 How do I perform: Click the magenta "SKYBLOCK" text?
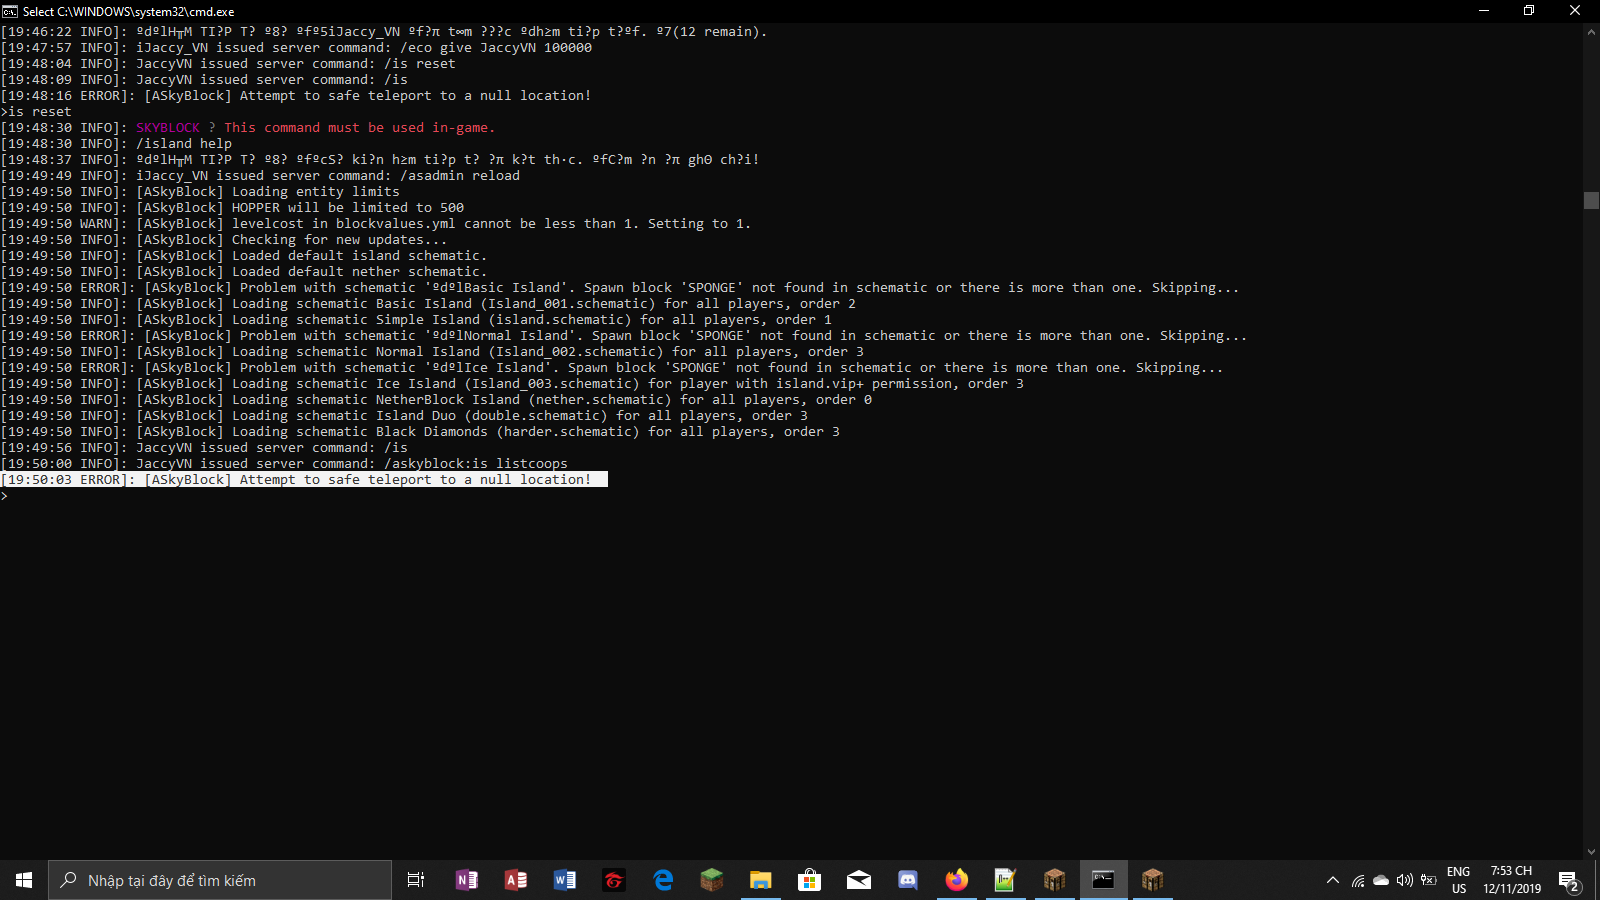click(168, 128)
